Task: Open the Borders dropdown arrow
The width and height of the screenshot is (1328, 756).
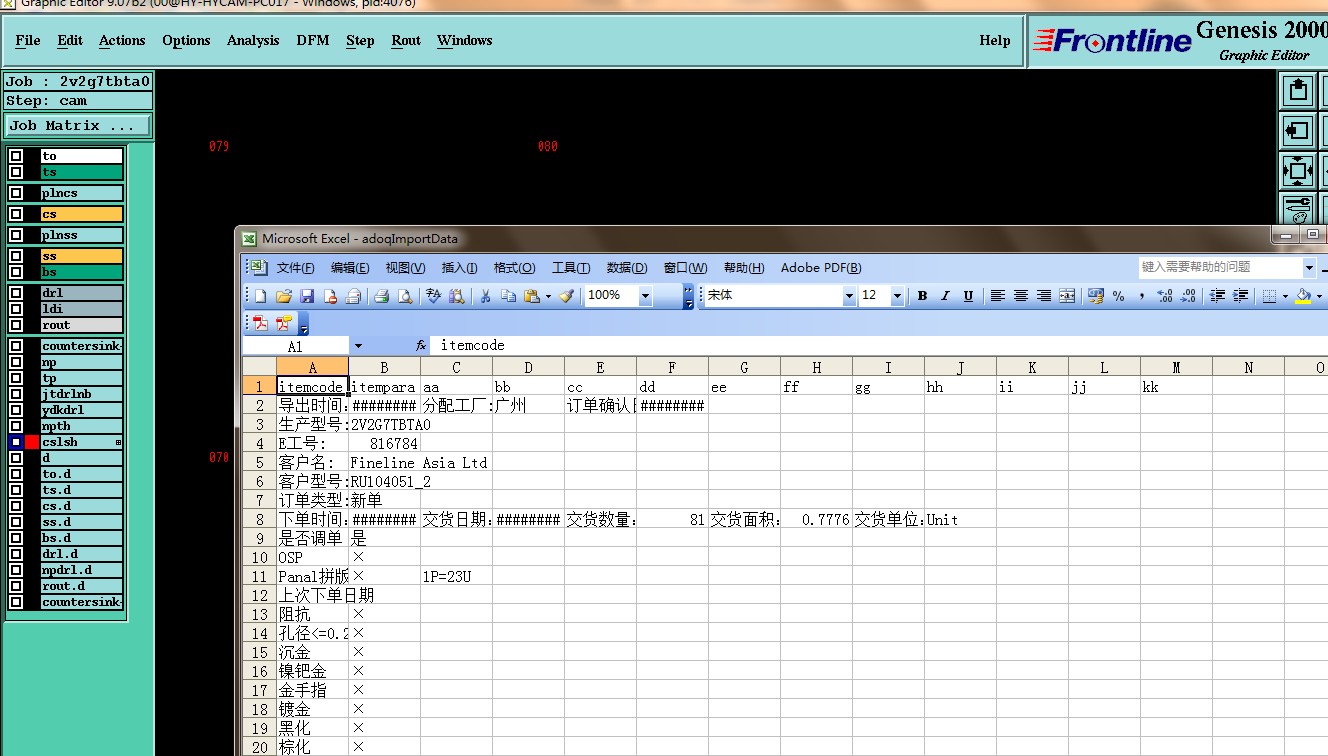Action: click(1284, 296)
